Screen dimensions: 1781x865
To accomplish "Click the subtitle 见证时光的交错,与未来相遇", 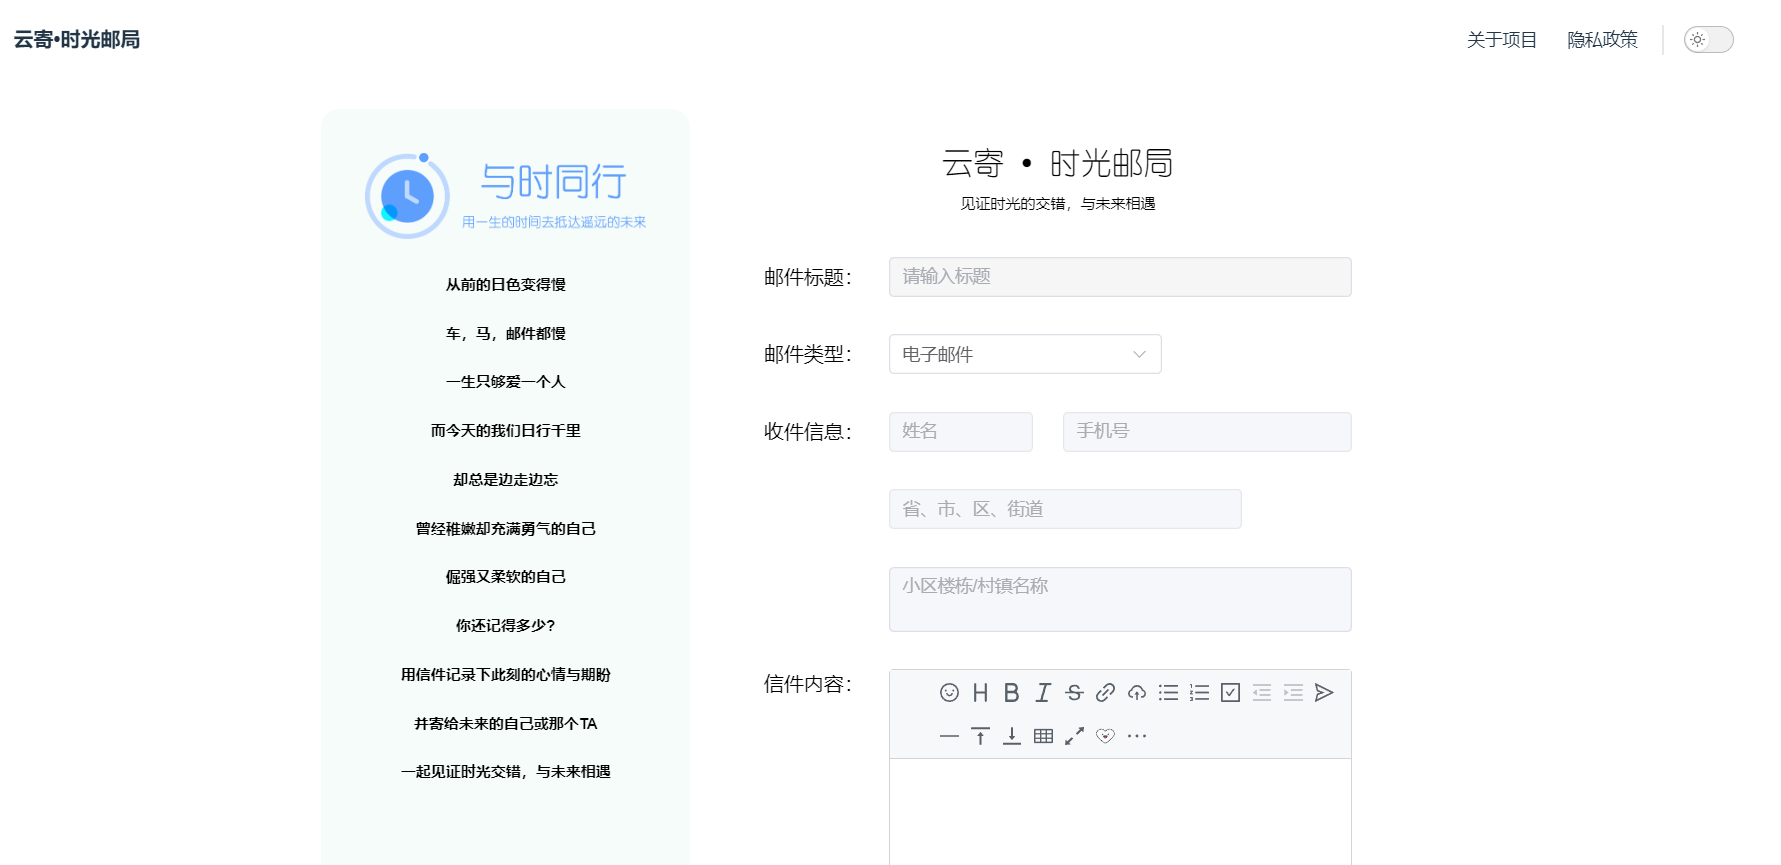I will click(x=1058, y=204).
